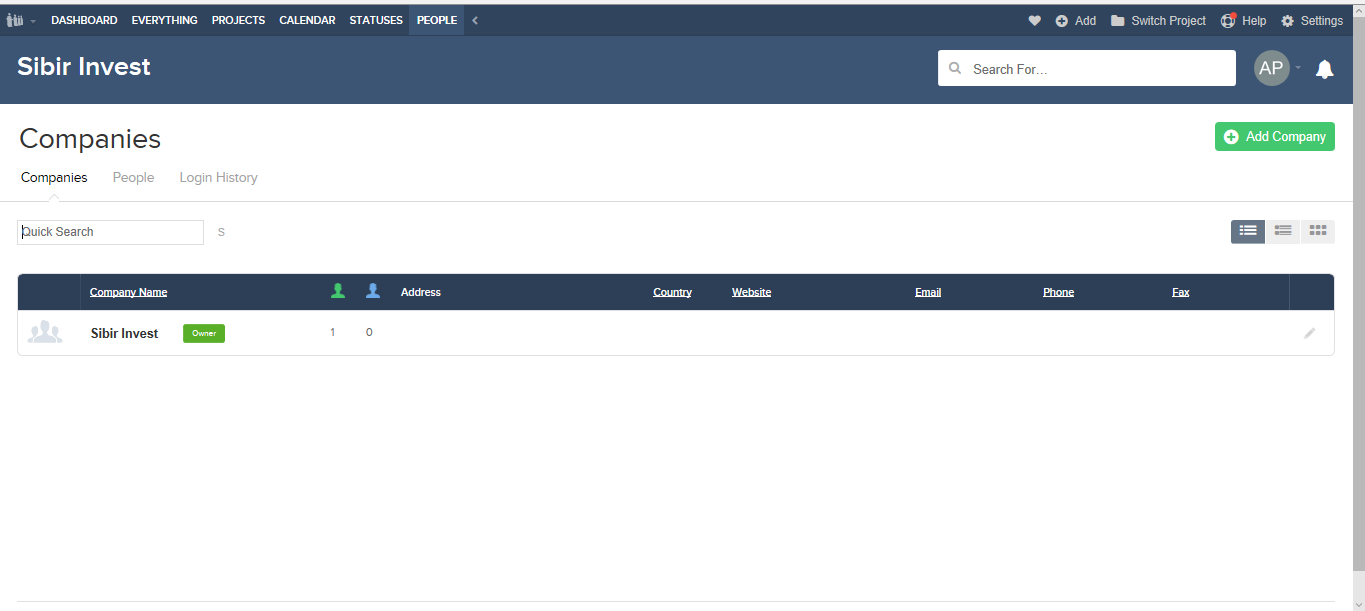Click the Search For input field
Image resolution: width=1365 pixels, height=611 pixels.
[x=1087, y=68]
